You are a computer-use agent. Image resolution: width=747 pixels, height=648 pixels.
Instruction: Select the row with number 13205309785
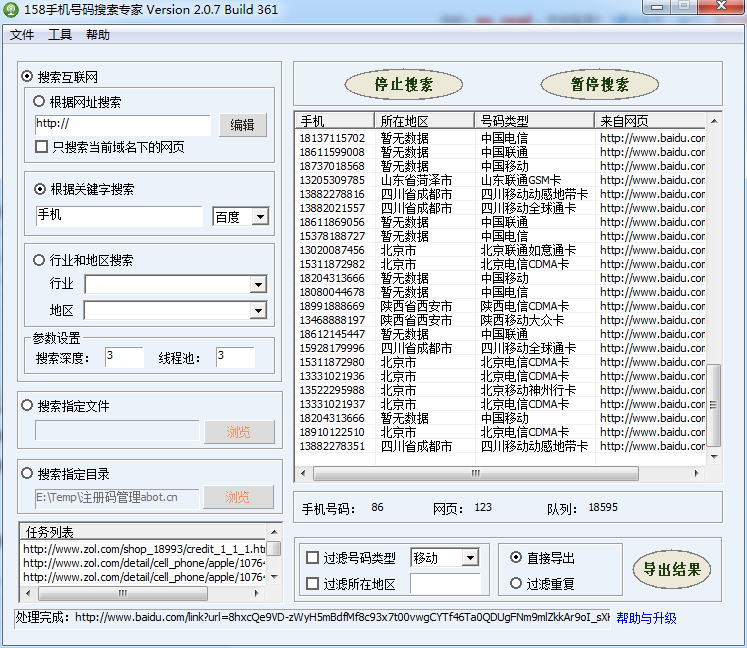pyautogui.click(x=500, y=180)
